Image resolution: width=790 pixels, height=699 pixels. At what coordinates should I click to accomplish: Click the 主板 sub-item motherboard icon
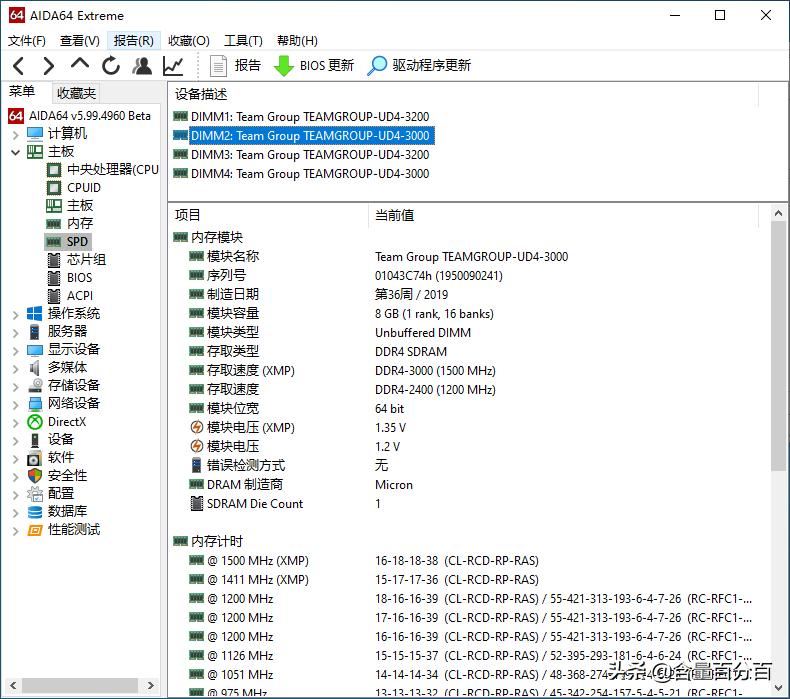click(x=54, y=206)
